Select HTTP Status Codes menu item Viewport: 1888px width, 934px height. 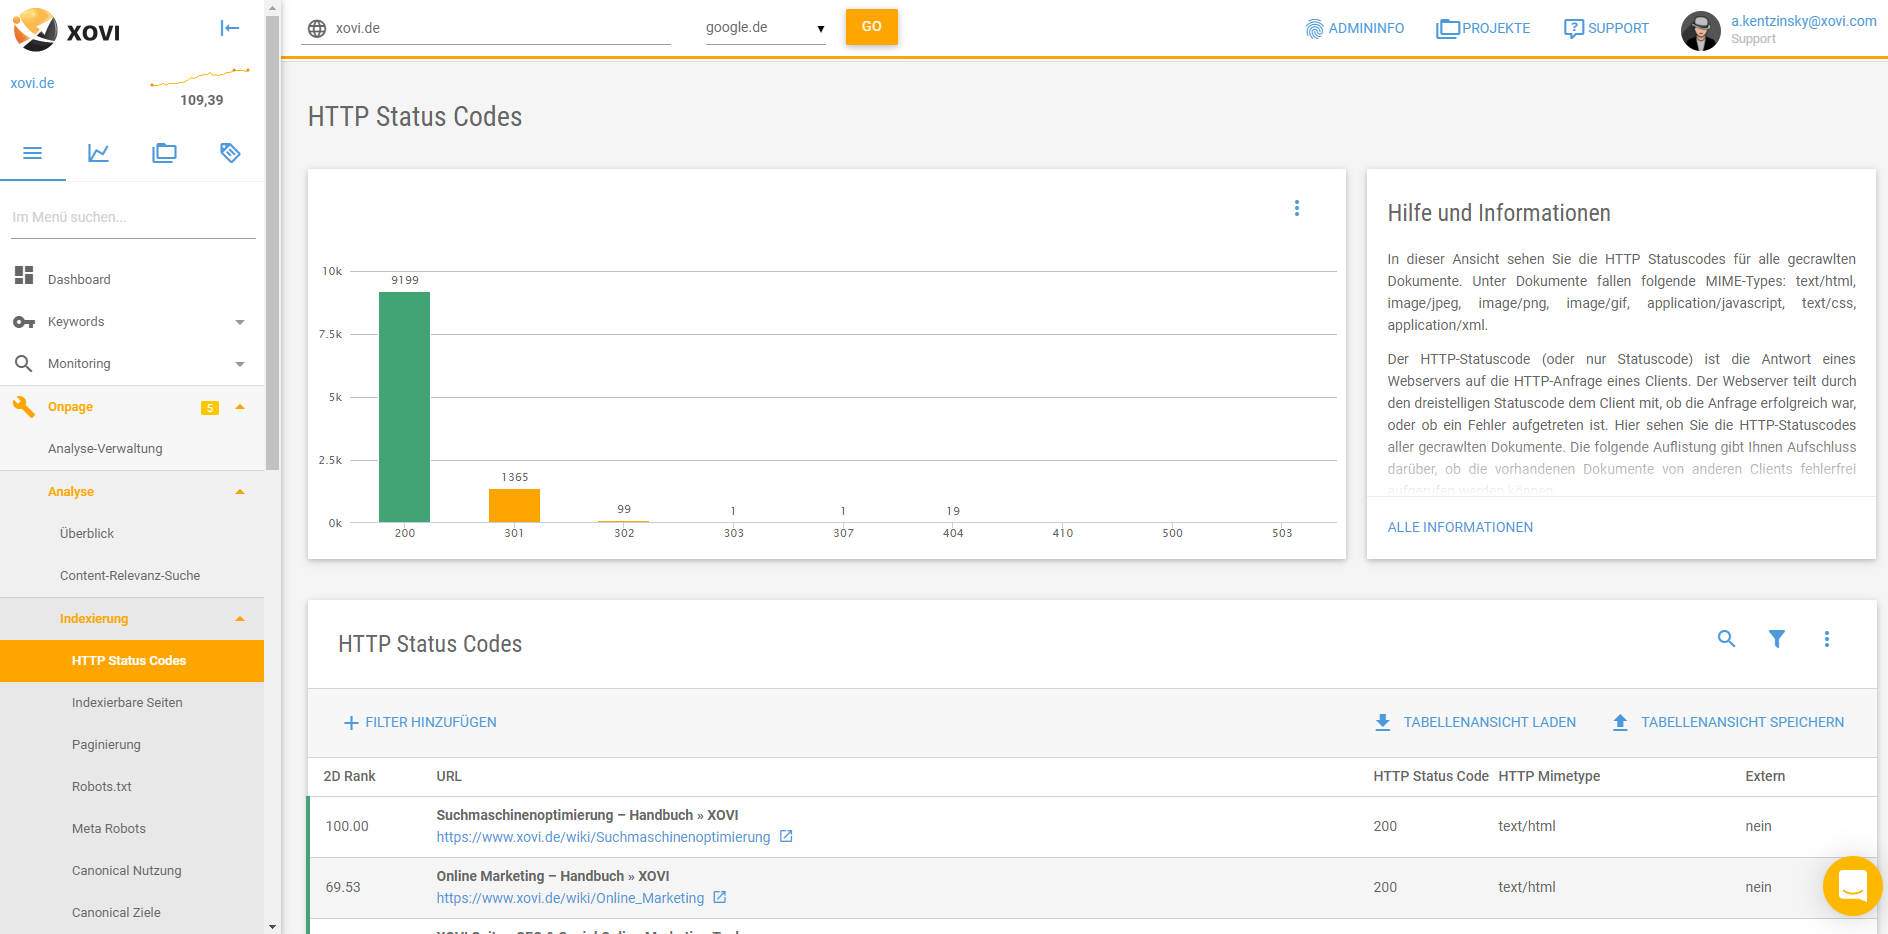(132, 661)
